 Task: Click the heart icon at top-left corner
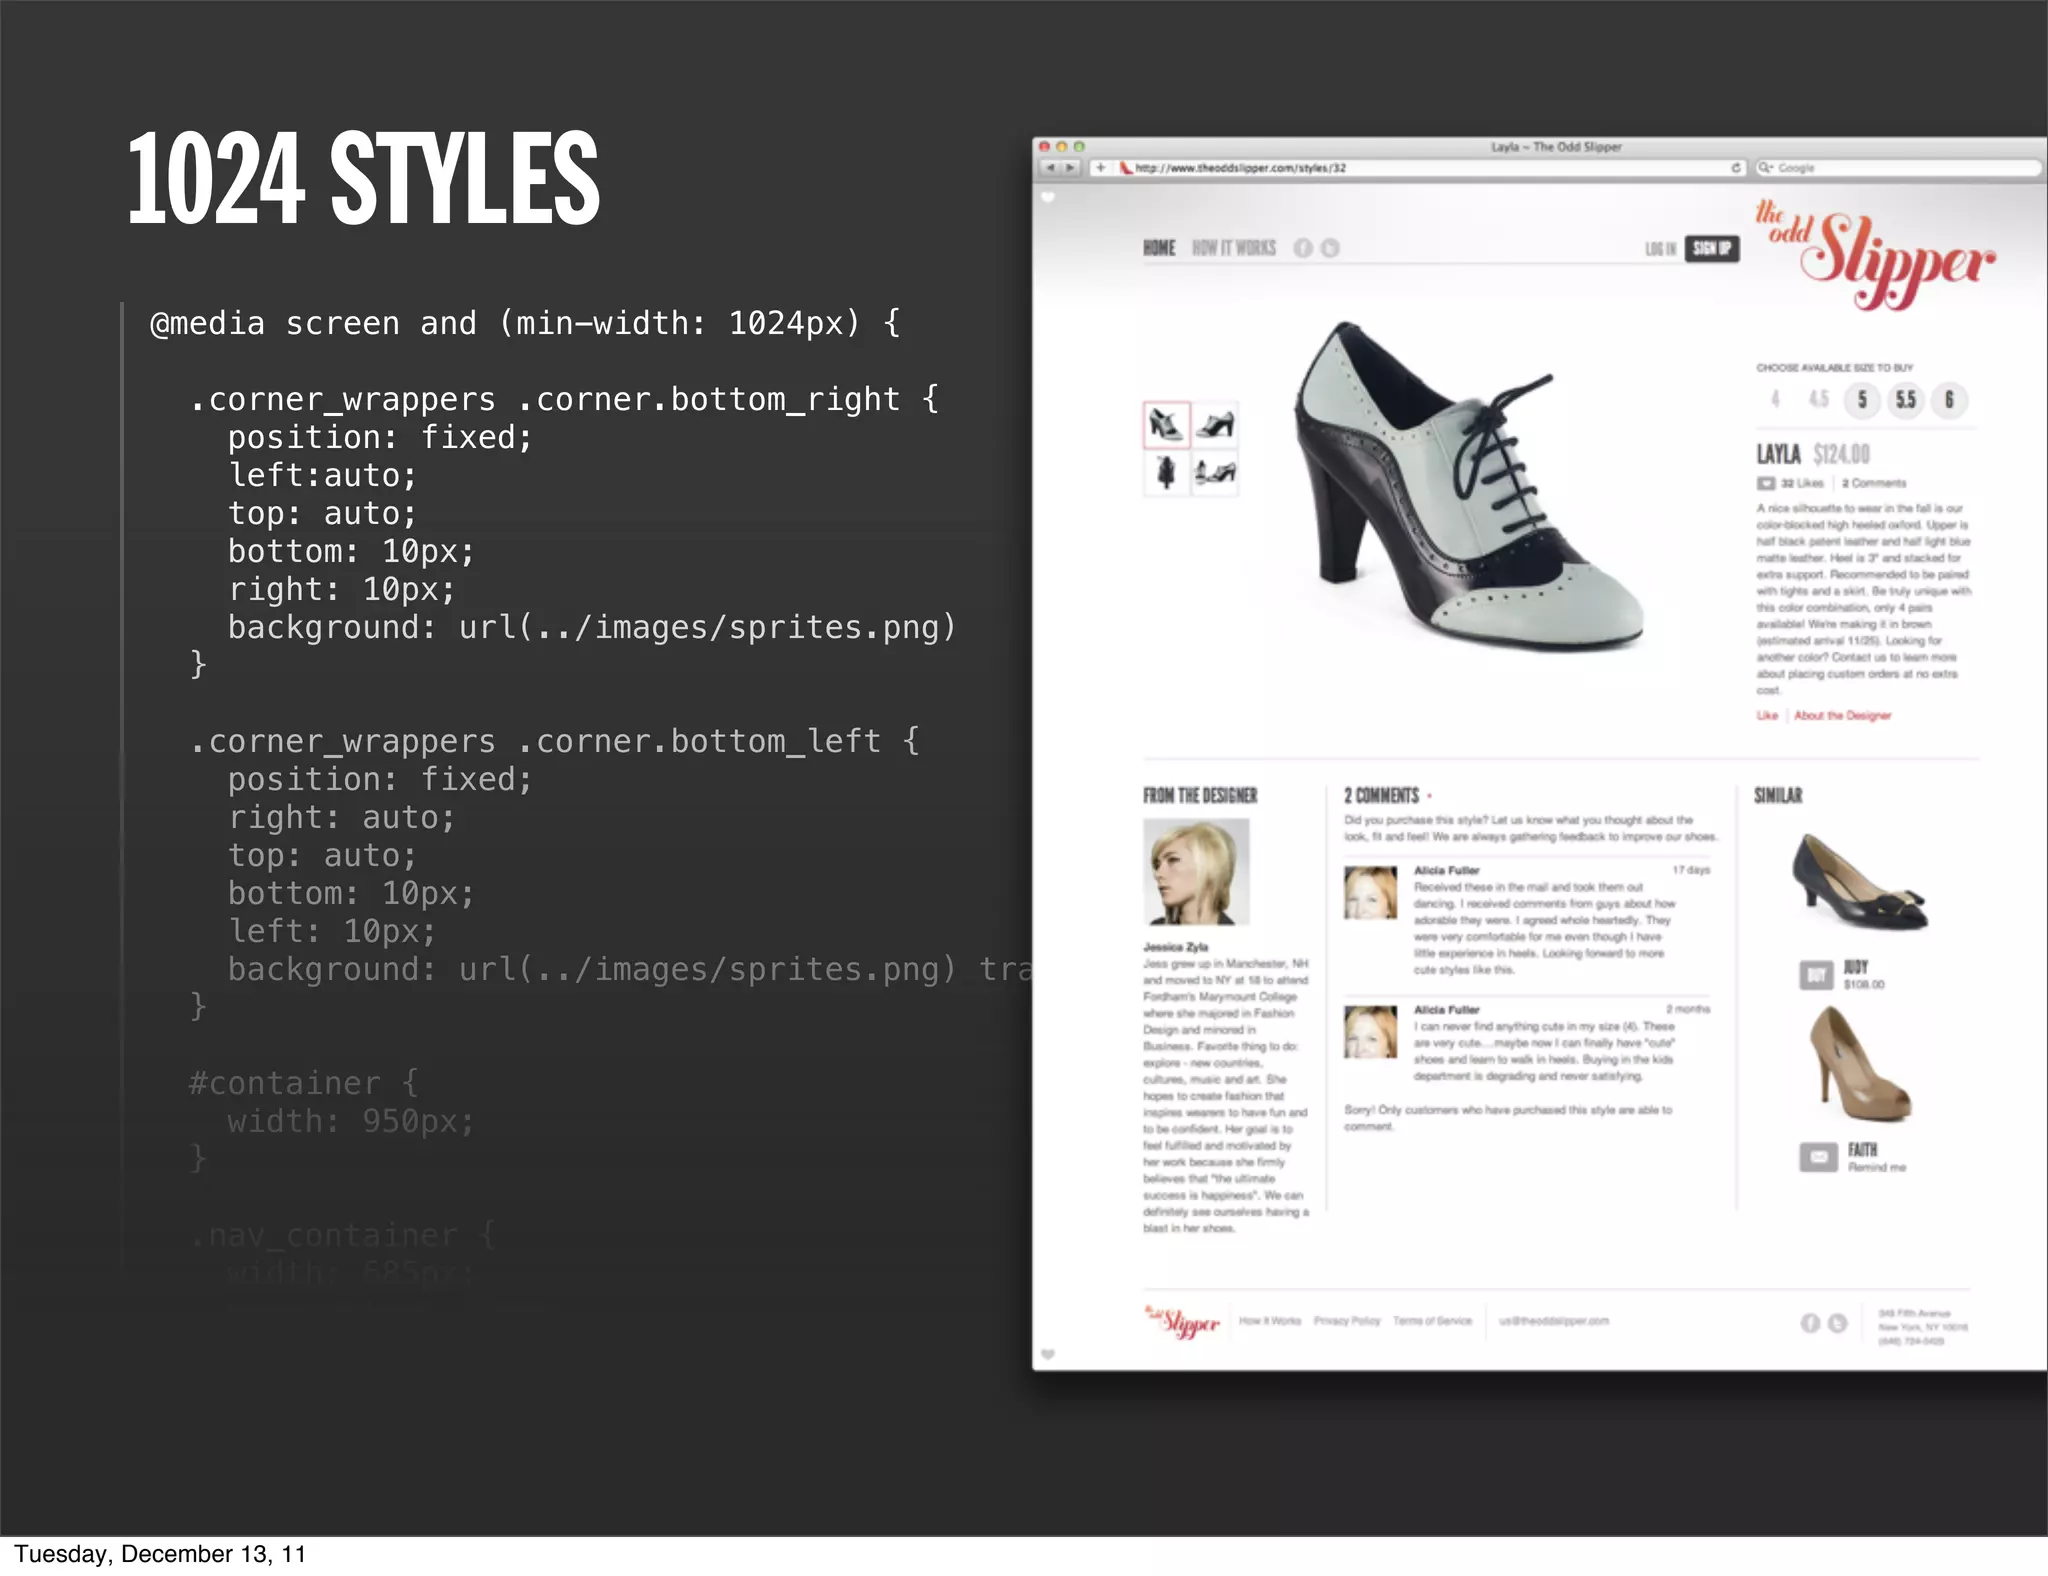[1048, 198]
